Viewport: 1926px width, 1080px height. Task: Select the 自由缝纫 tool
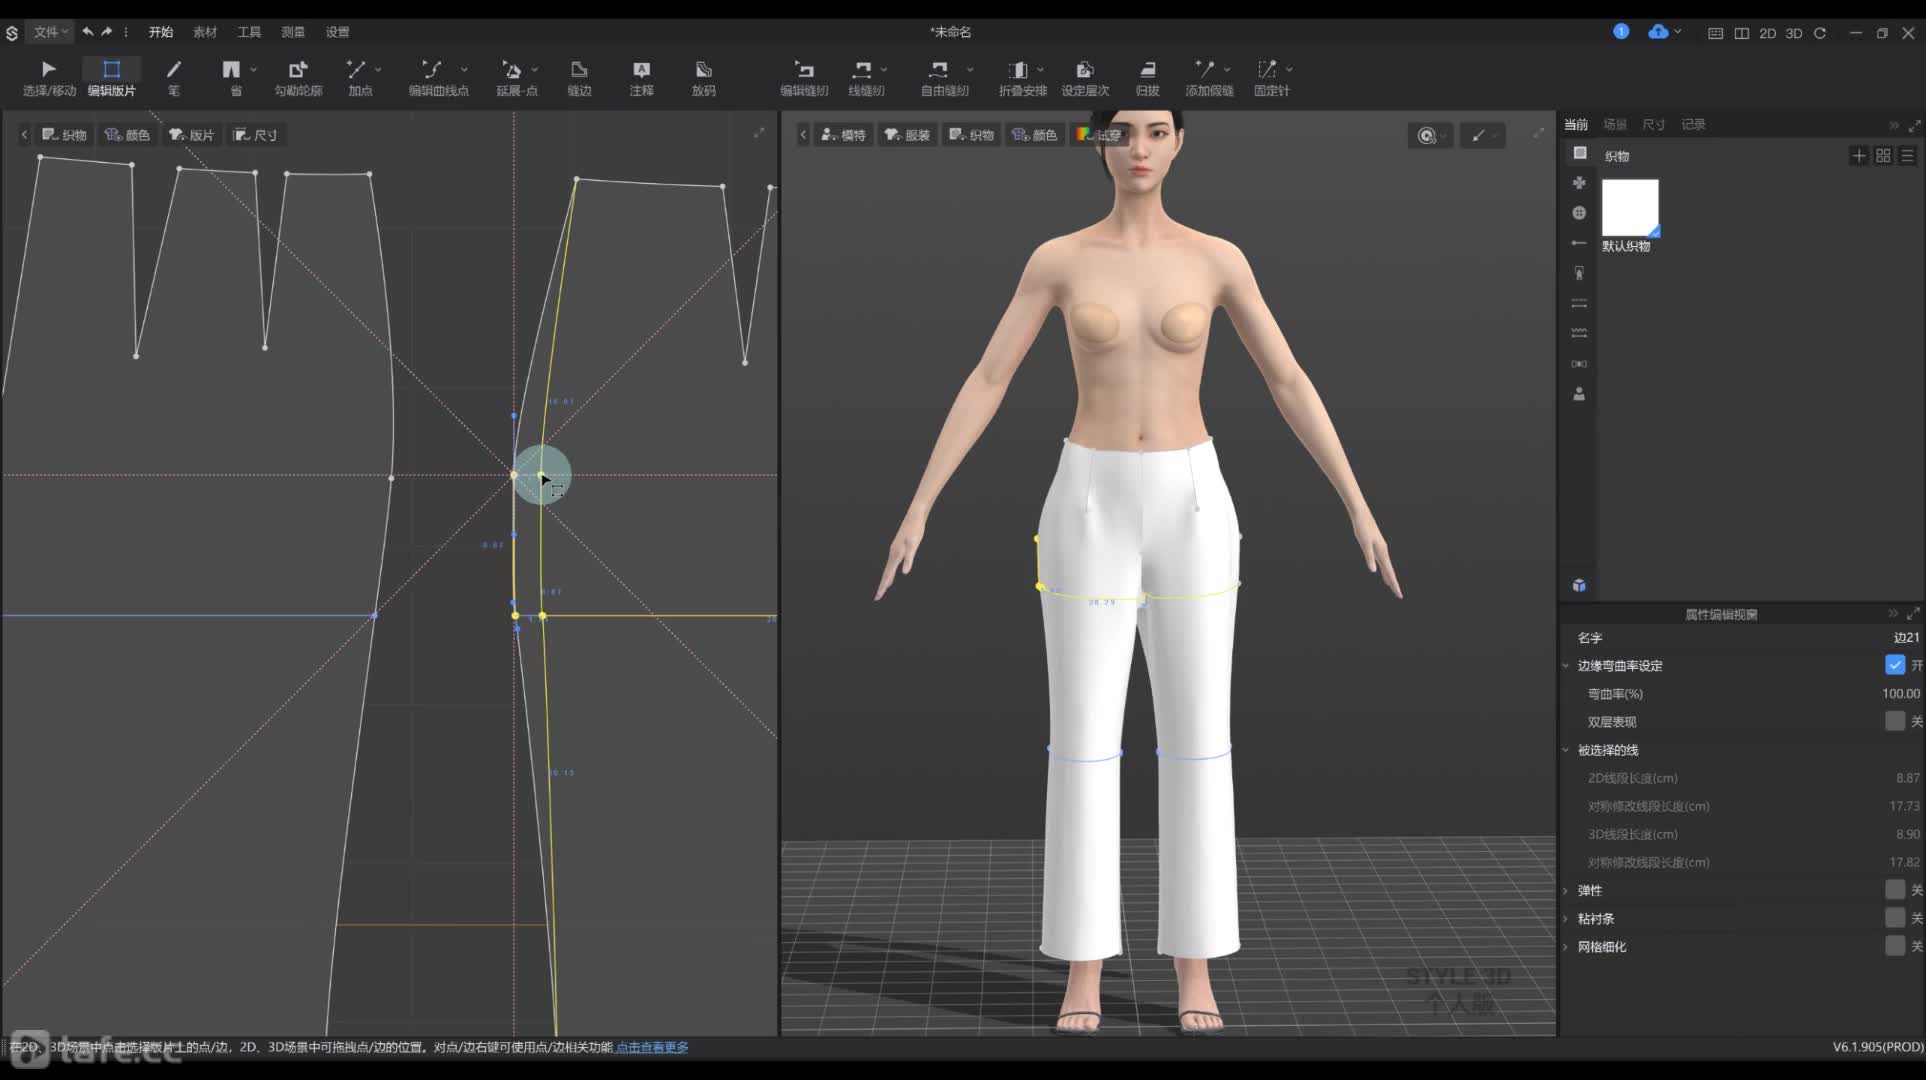pyautogui.click(x=942, y=77)
